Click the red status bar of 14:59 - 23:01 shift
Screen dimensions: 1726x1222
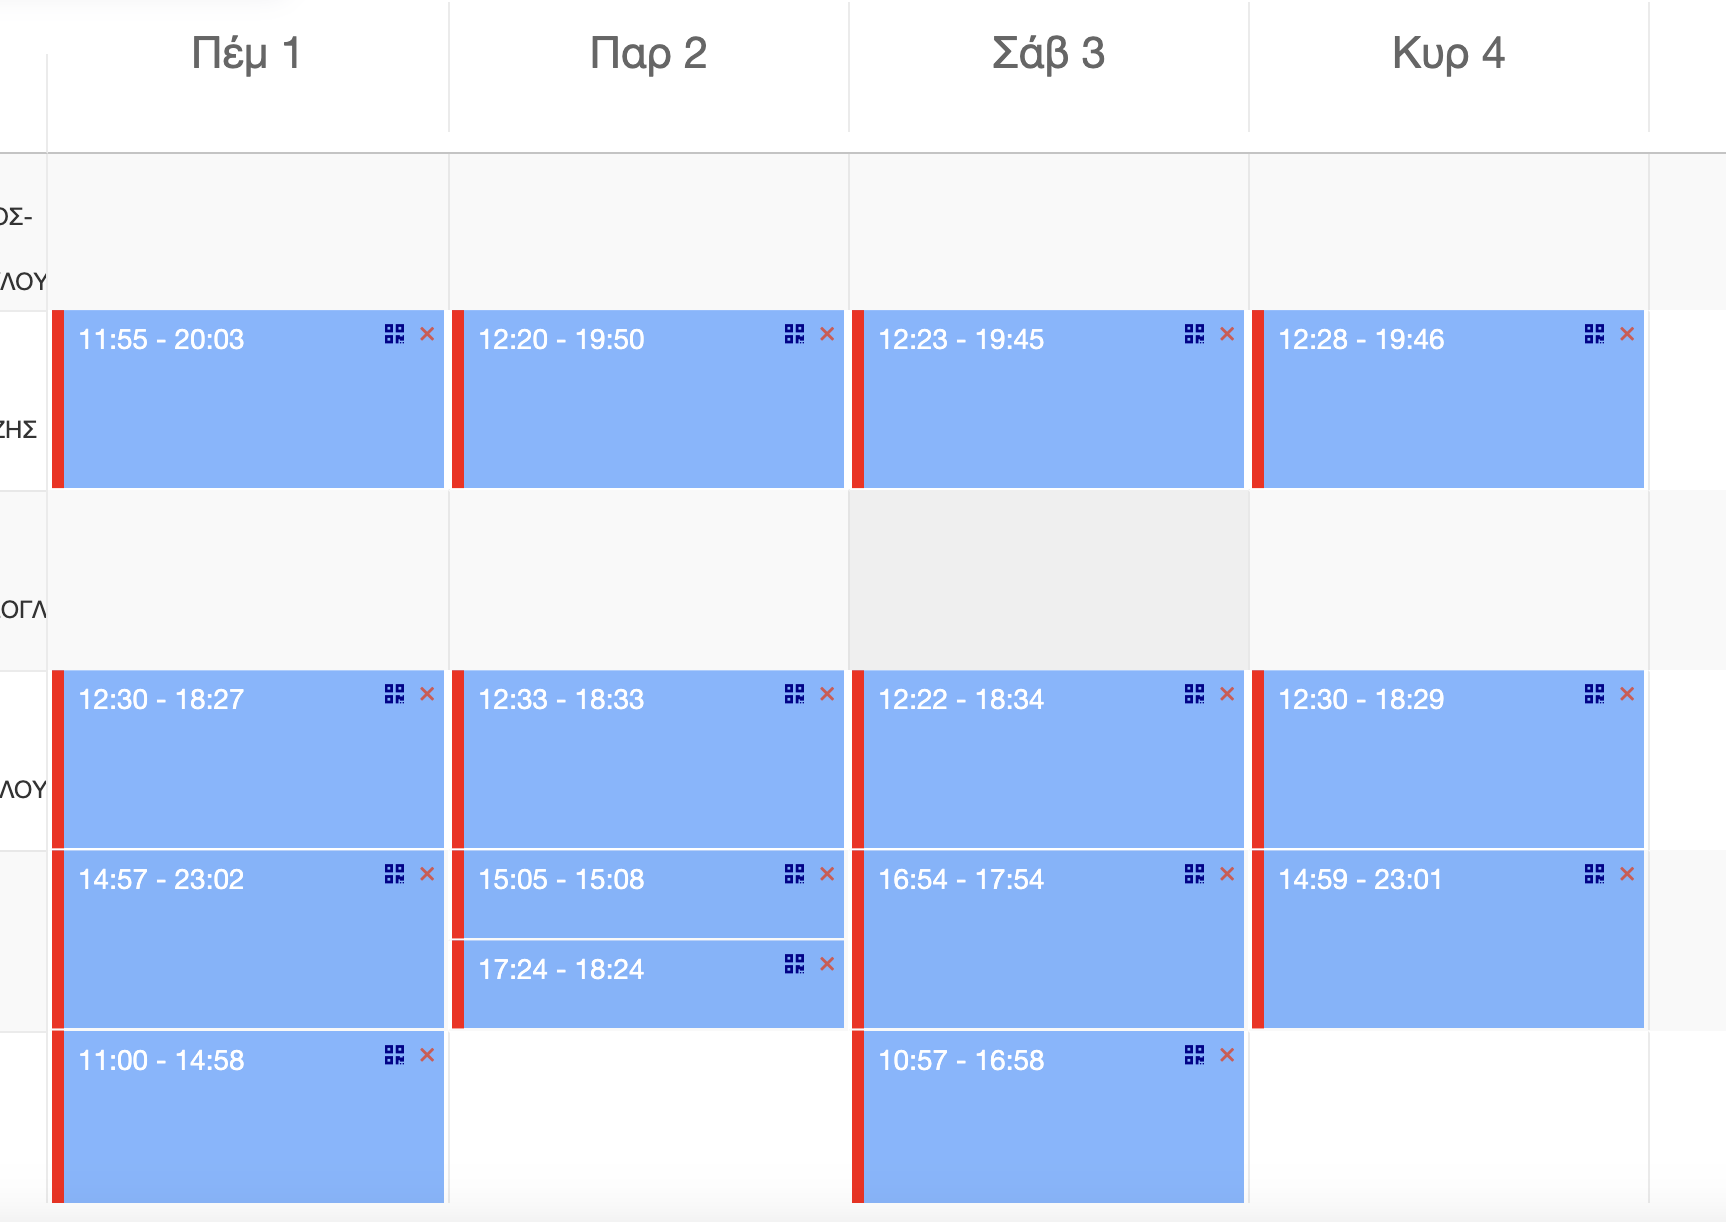coord(1258,940)
